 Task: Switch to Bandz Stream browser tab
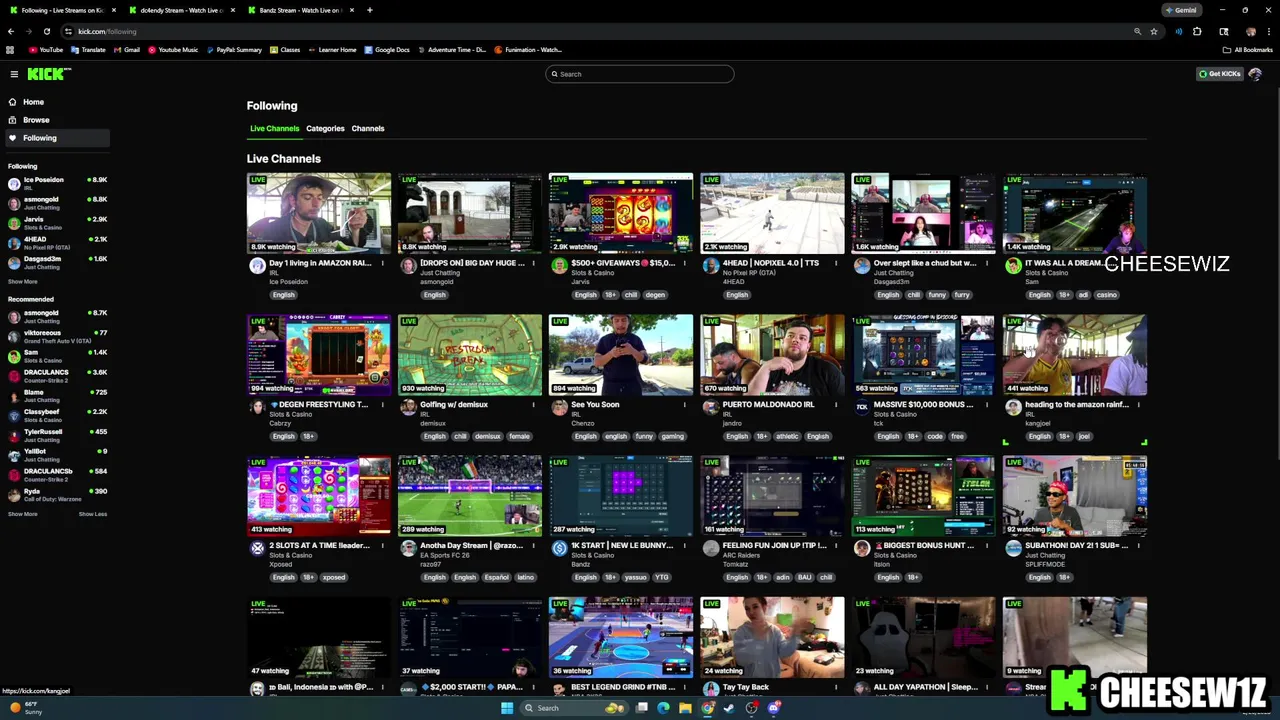pos(300,10)
